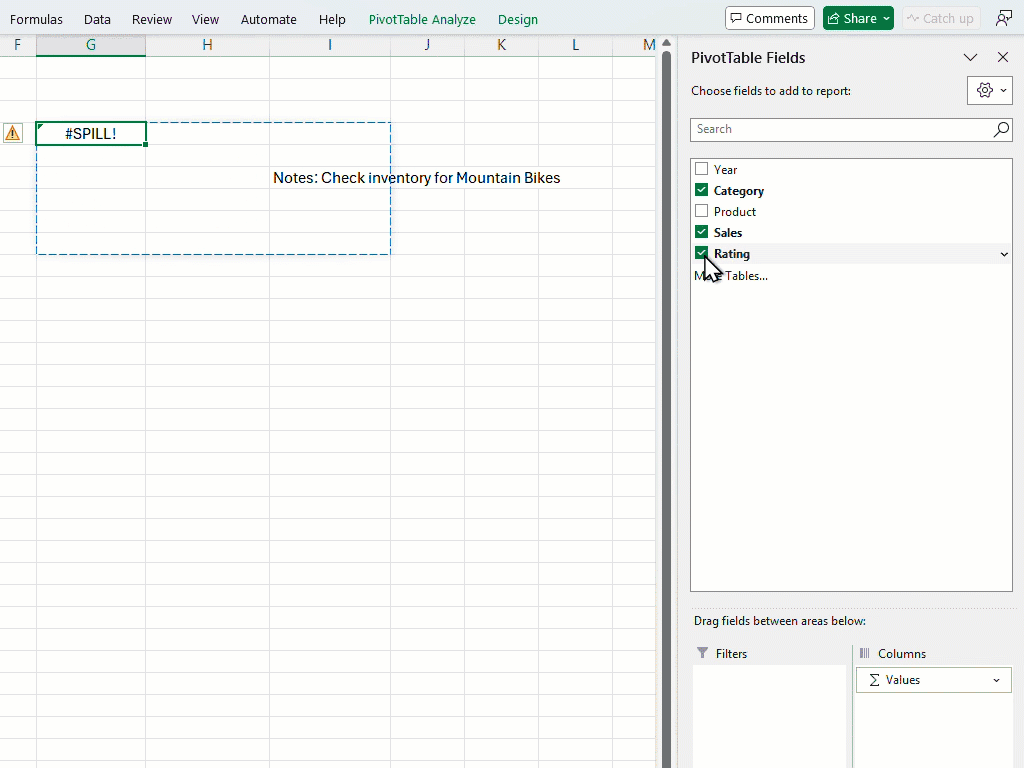Check the Product field checkbox

tap(701, 211)
